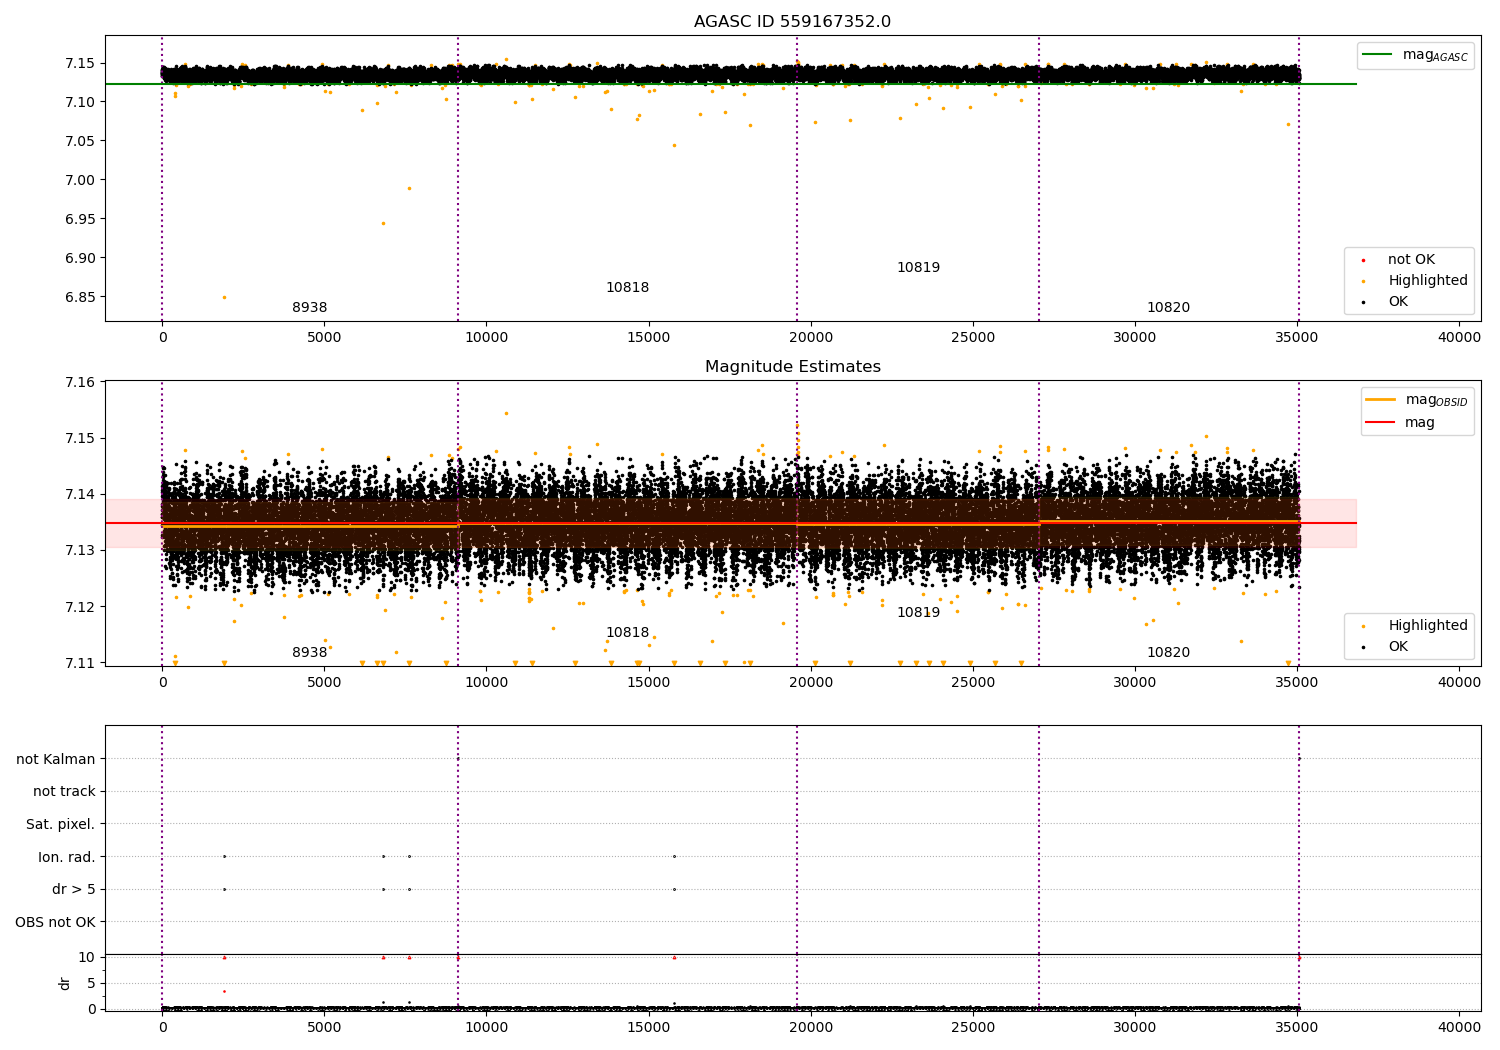This screenshot has width=1500, height=1050.
Task: Click y-tick 7.00 on top plot
Action: click(x=78, y=181)
